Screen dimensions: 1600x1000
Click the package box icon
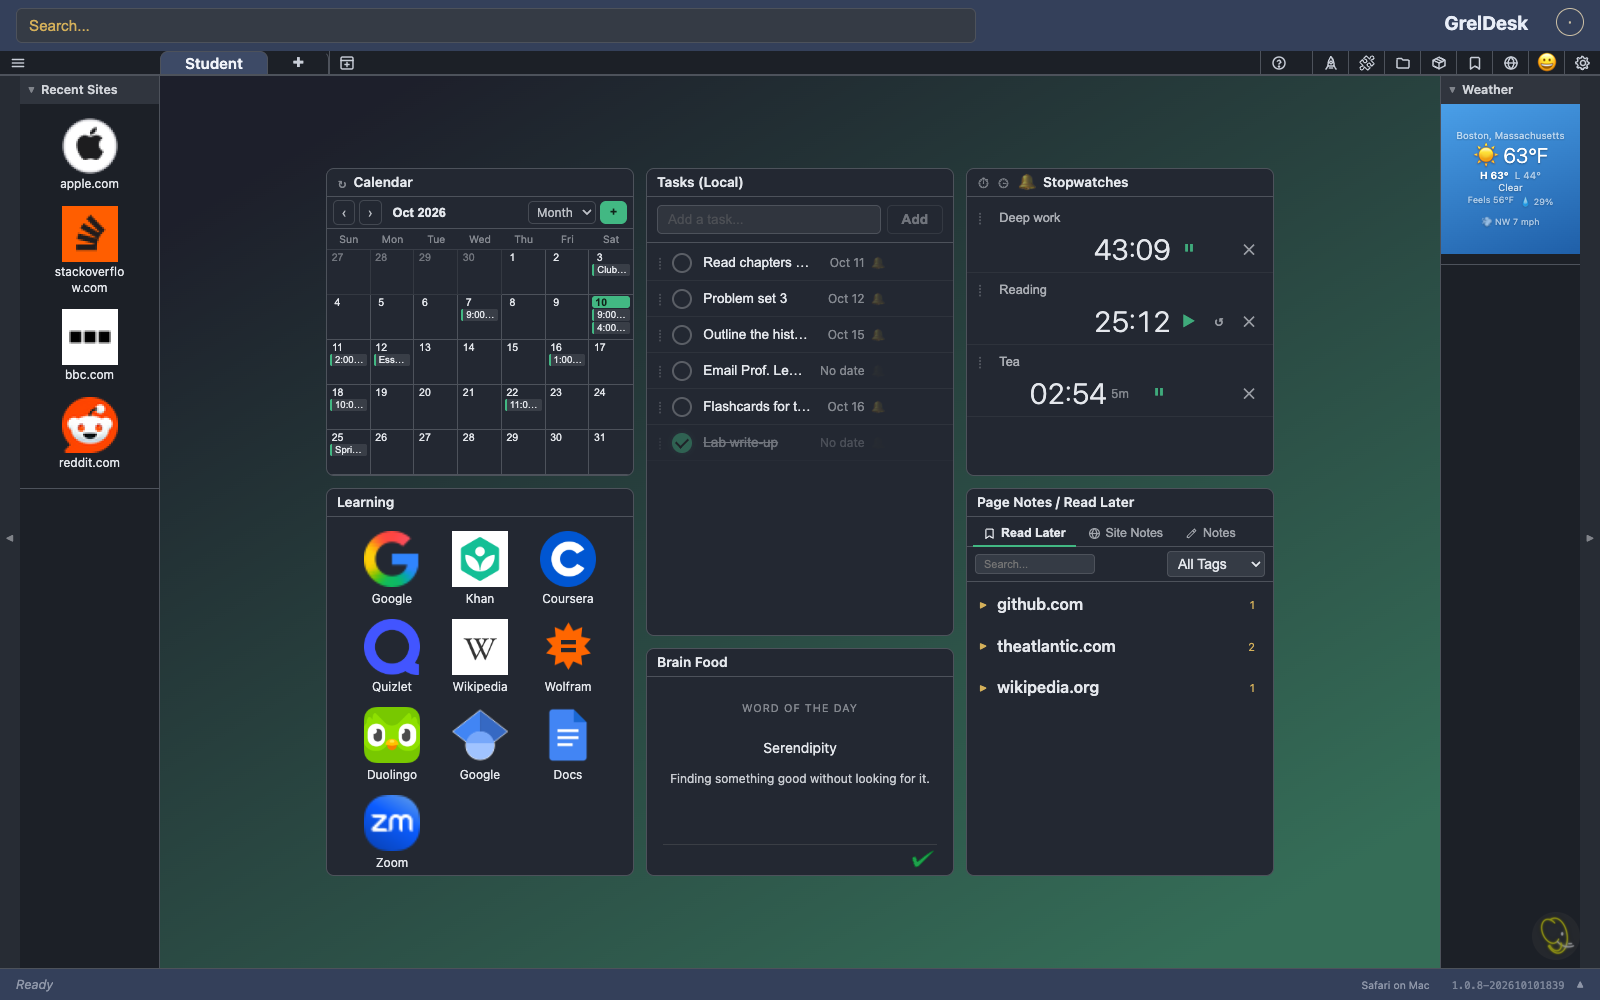point(1439,63)
